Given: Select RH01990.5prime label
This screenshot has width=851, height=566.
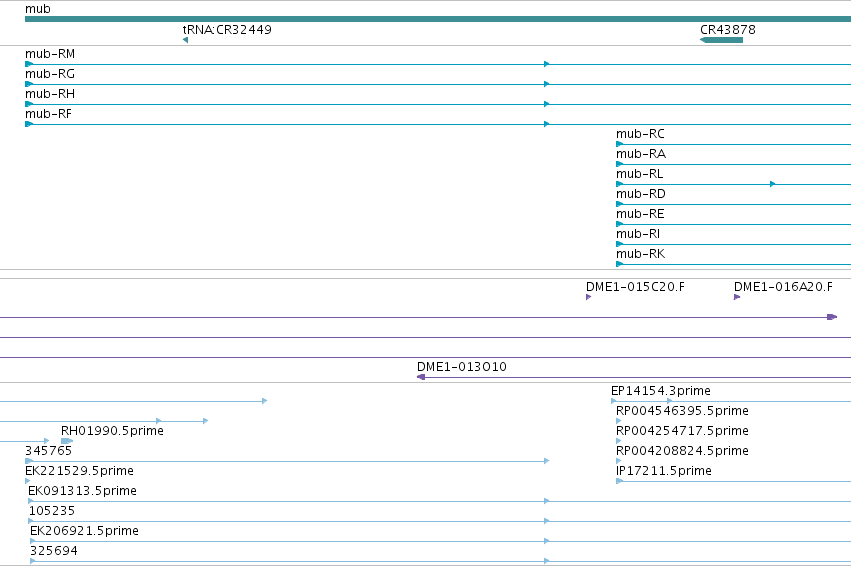Looking at the screenshot, I should click(112, 431).
